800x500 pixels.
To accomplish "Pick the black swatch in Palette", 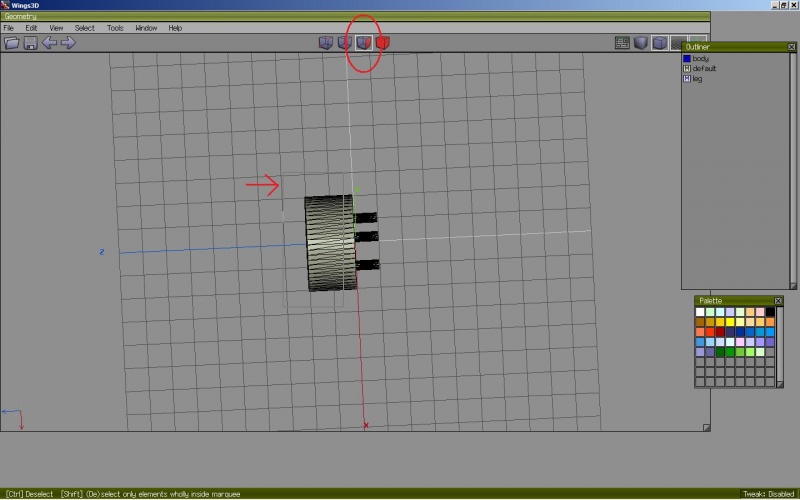I will [770, 311].
